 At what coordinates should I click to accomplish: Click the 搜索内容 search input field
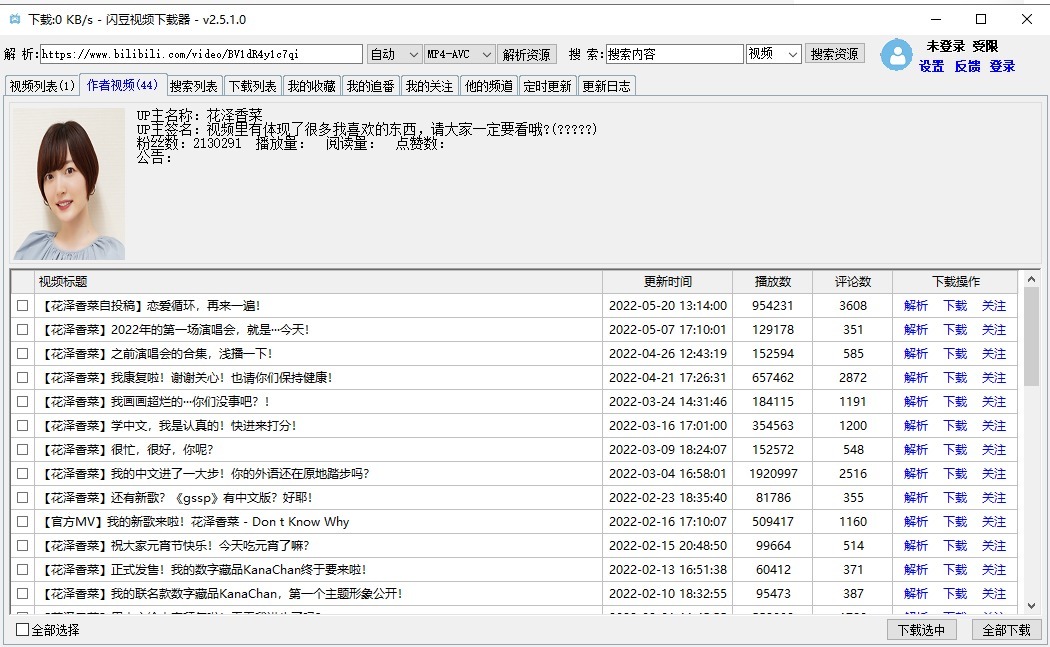(674, 54)
